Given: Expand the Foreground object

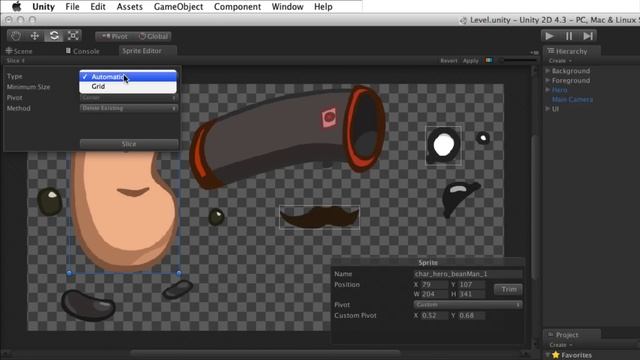Looking at the screenshot, I should (x=548, y=80).
